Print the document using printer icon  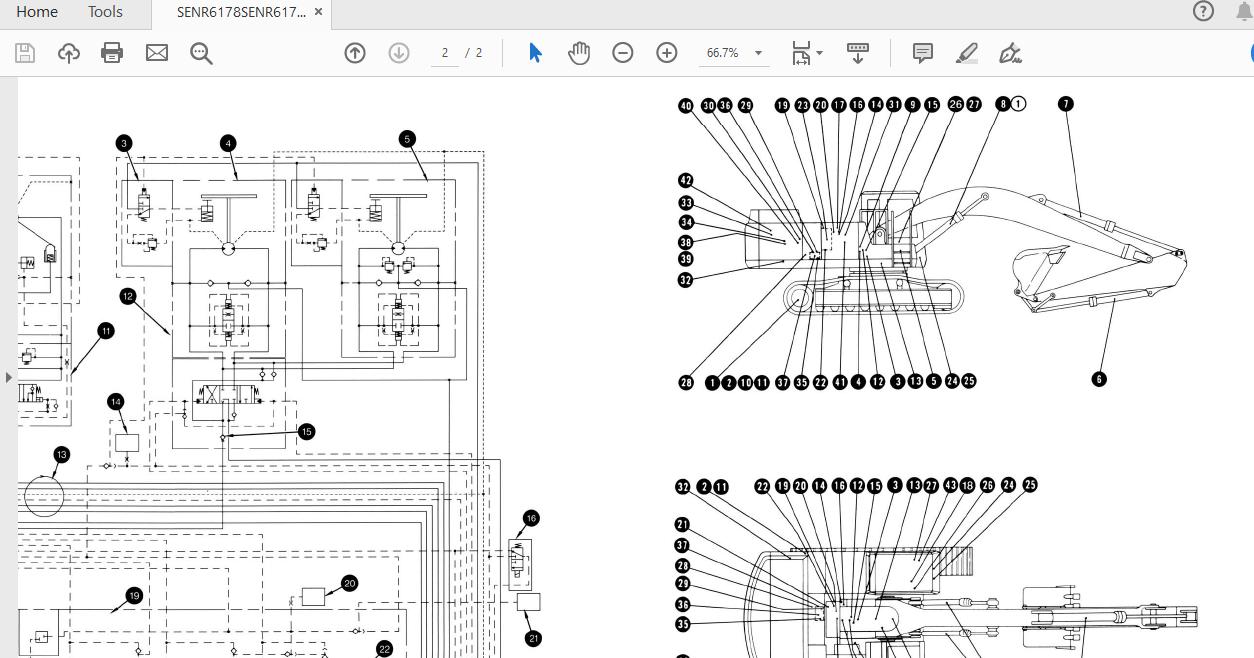point(112,53)
